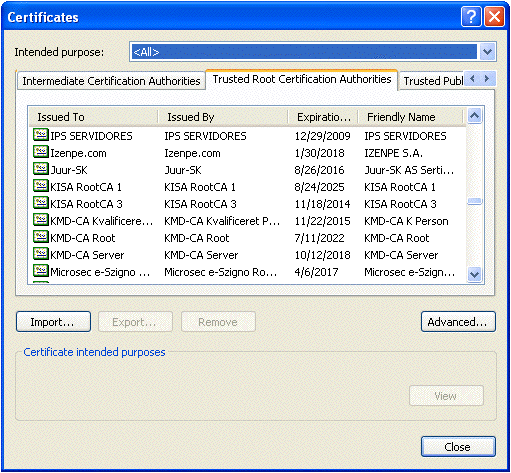Click the View button
The image size is (511, 473).
[x=446, y=396]
